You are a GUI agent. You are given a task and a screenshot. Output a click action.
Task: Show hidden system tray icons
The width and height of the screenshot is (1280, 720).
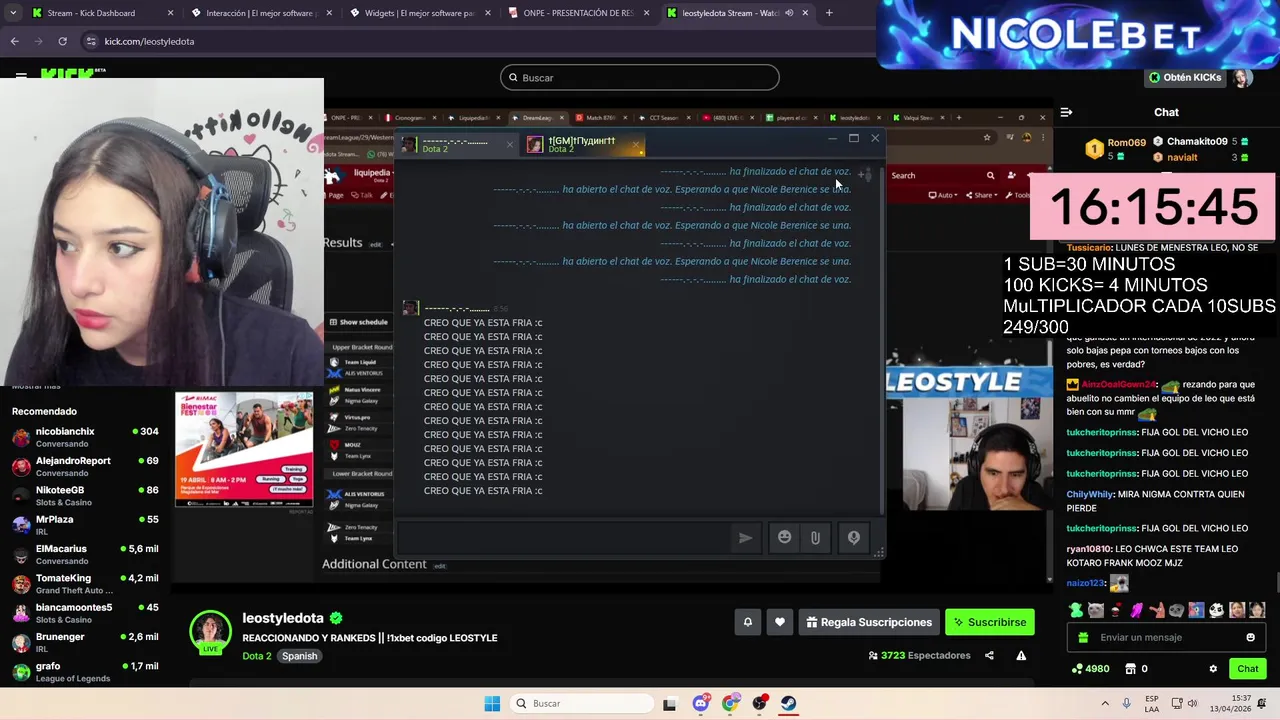point(1105,703)
